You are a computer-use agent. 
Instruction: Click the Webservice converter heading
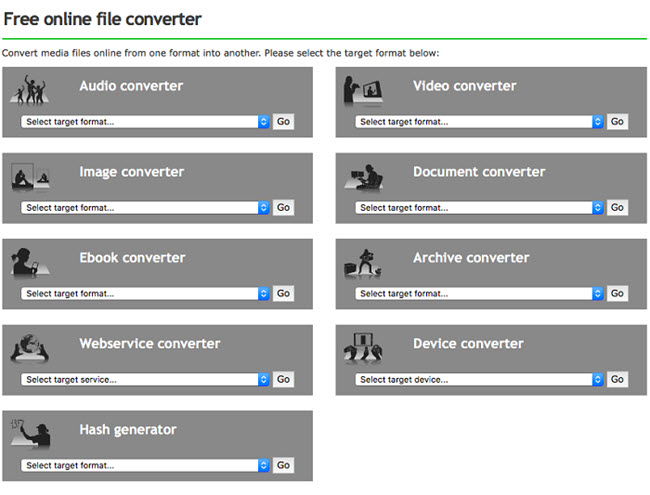click(150, 343)
